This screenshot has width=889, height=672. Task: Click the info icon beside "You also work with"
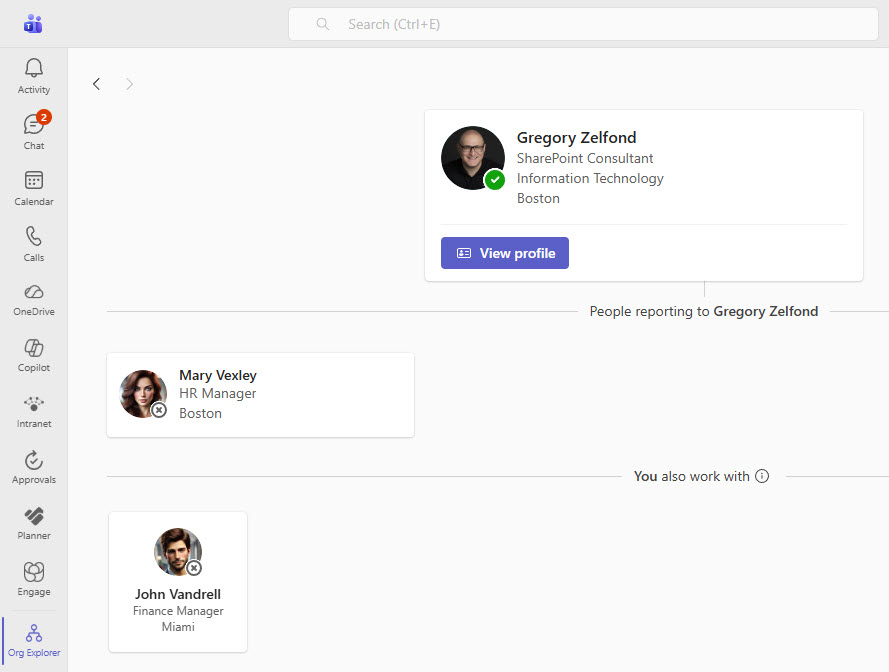762,476
